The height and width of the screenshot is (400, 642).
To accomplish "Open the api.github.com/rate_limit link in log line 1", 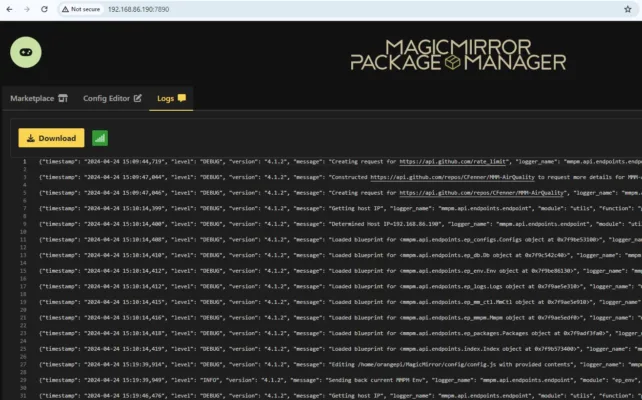I will click(454, 162).
